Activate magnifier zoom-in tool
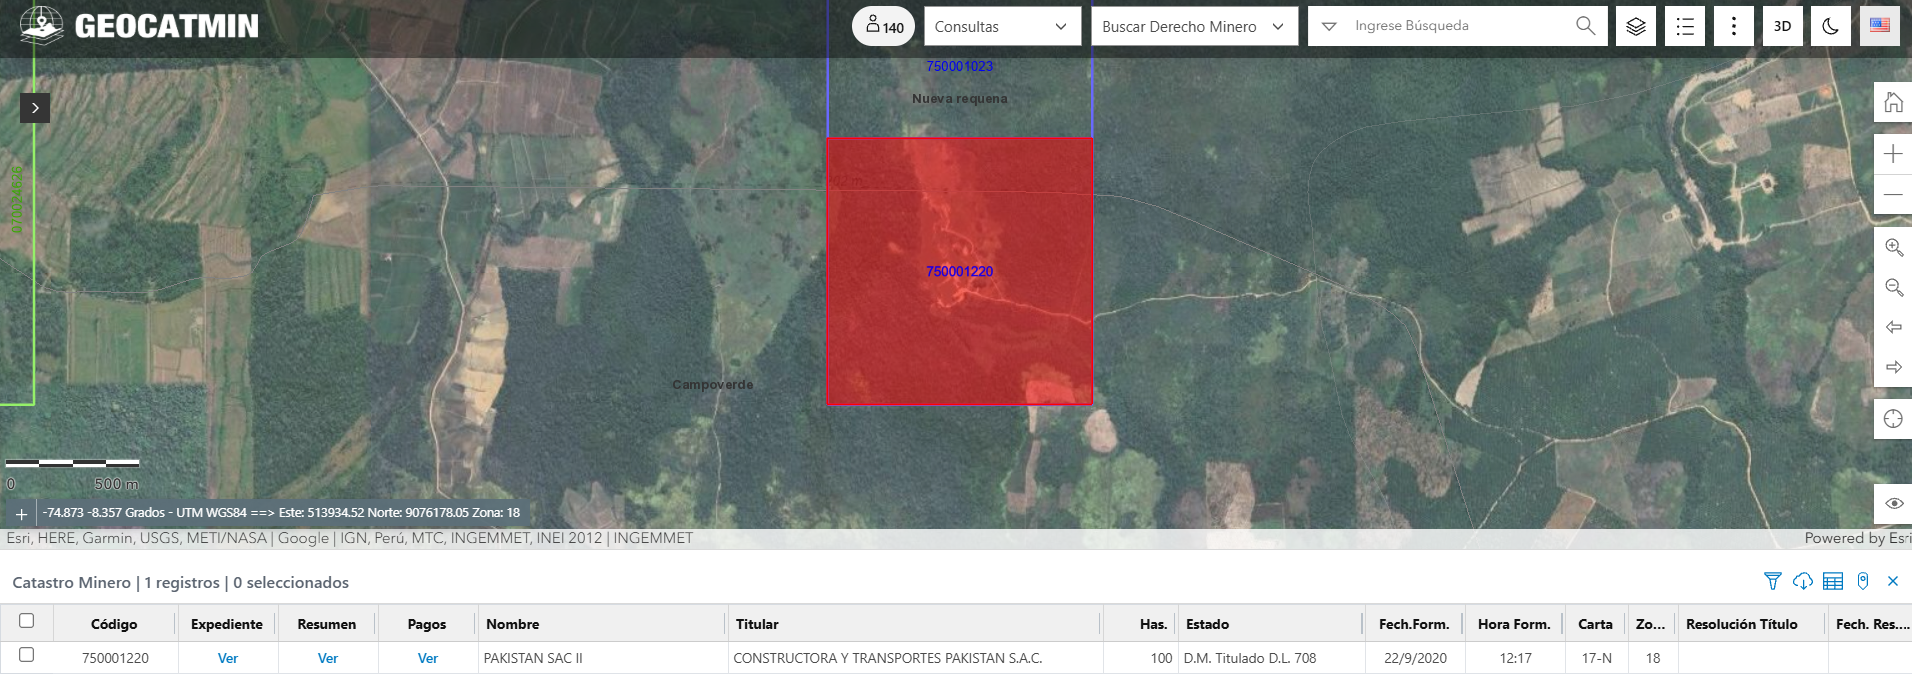 [1893, 247]
